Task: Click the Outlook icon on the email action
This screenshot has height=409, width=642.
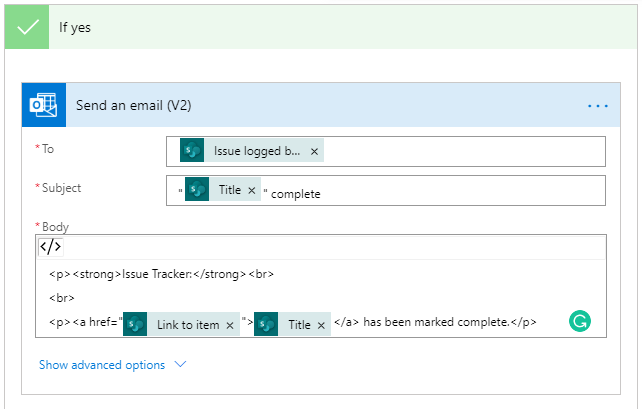Action: 44,105
